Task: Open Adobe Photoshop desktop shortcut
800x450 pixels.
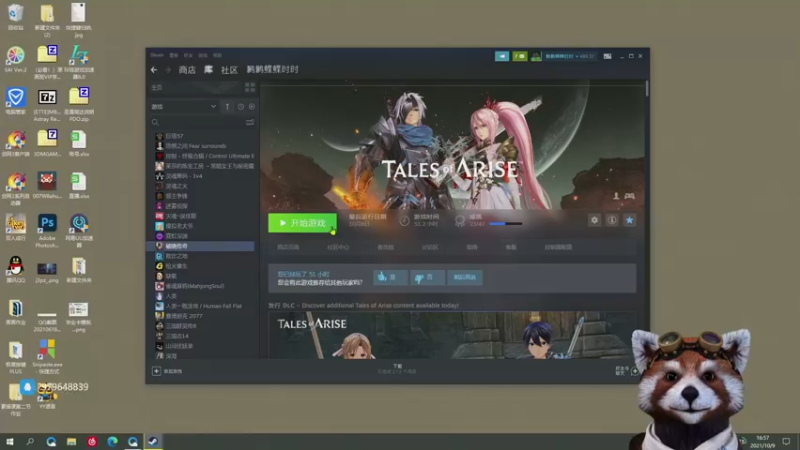Action: click(x=47, y=230)
